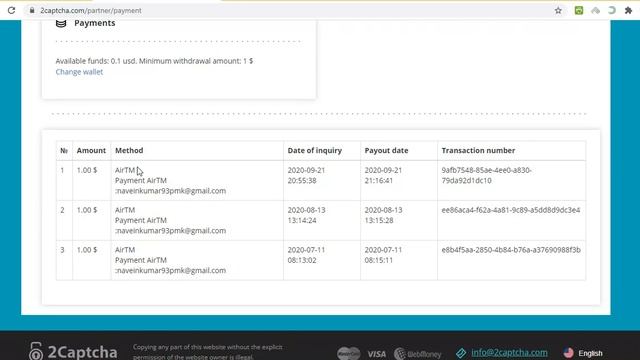Click the WebMoney logo in the footer
Image resolution: width=640 pixels, height=360 pixels.
[x=418, y=354]
